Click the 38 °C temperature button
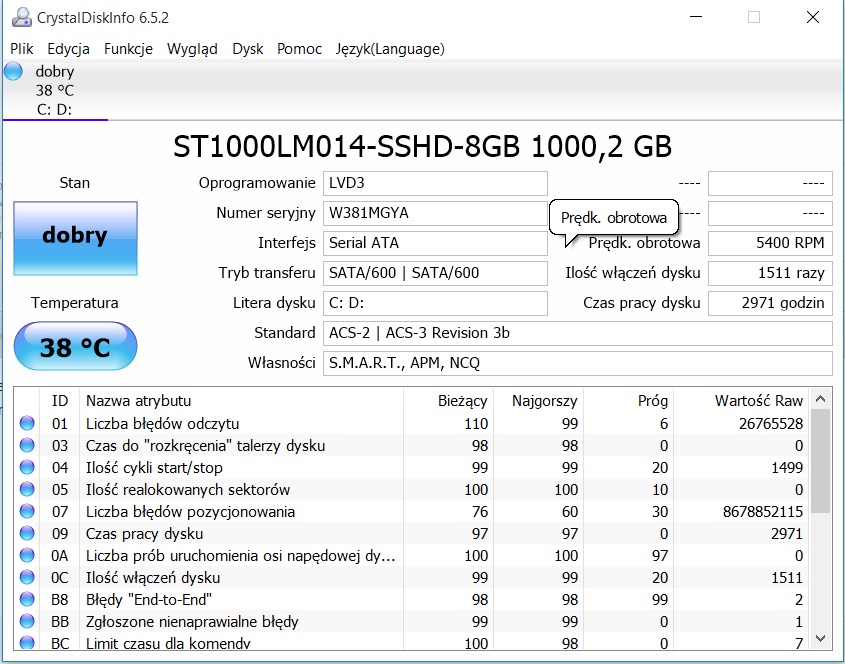 tap(75, 346)
